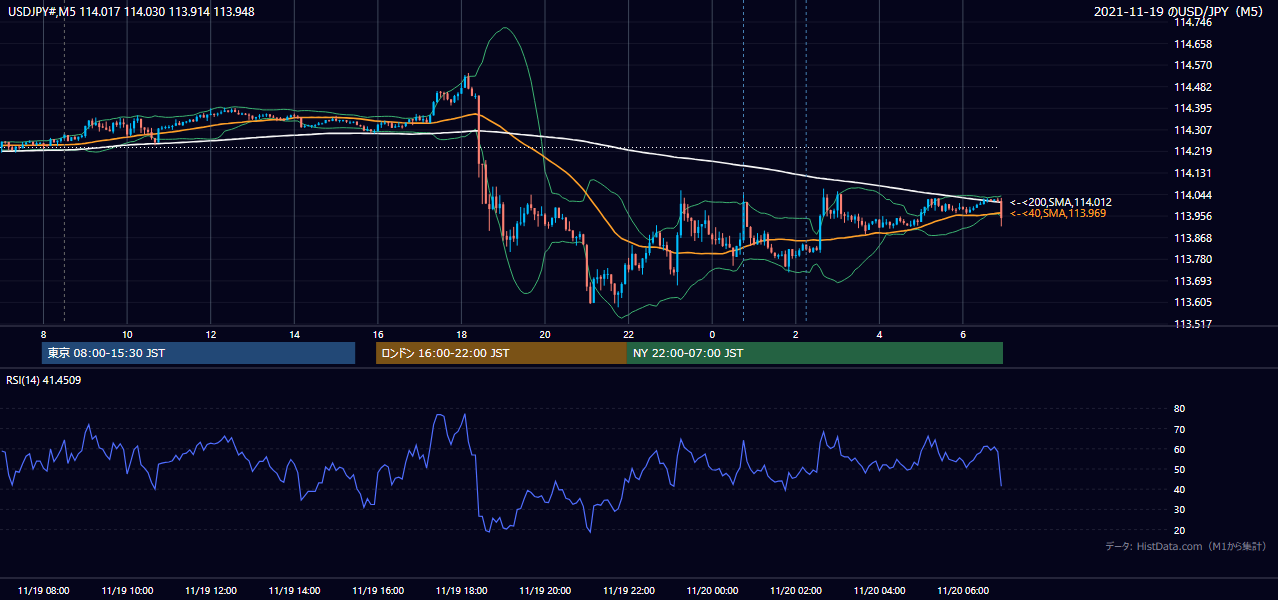Click the bottom time label 11/19 12:00
This screenshot has height=600, width=1278.
[x=211, y=591]
